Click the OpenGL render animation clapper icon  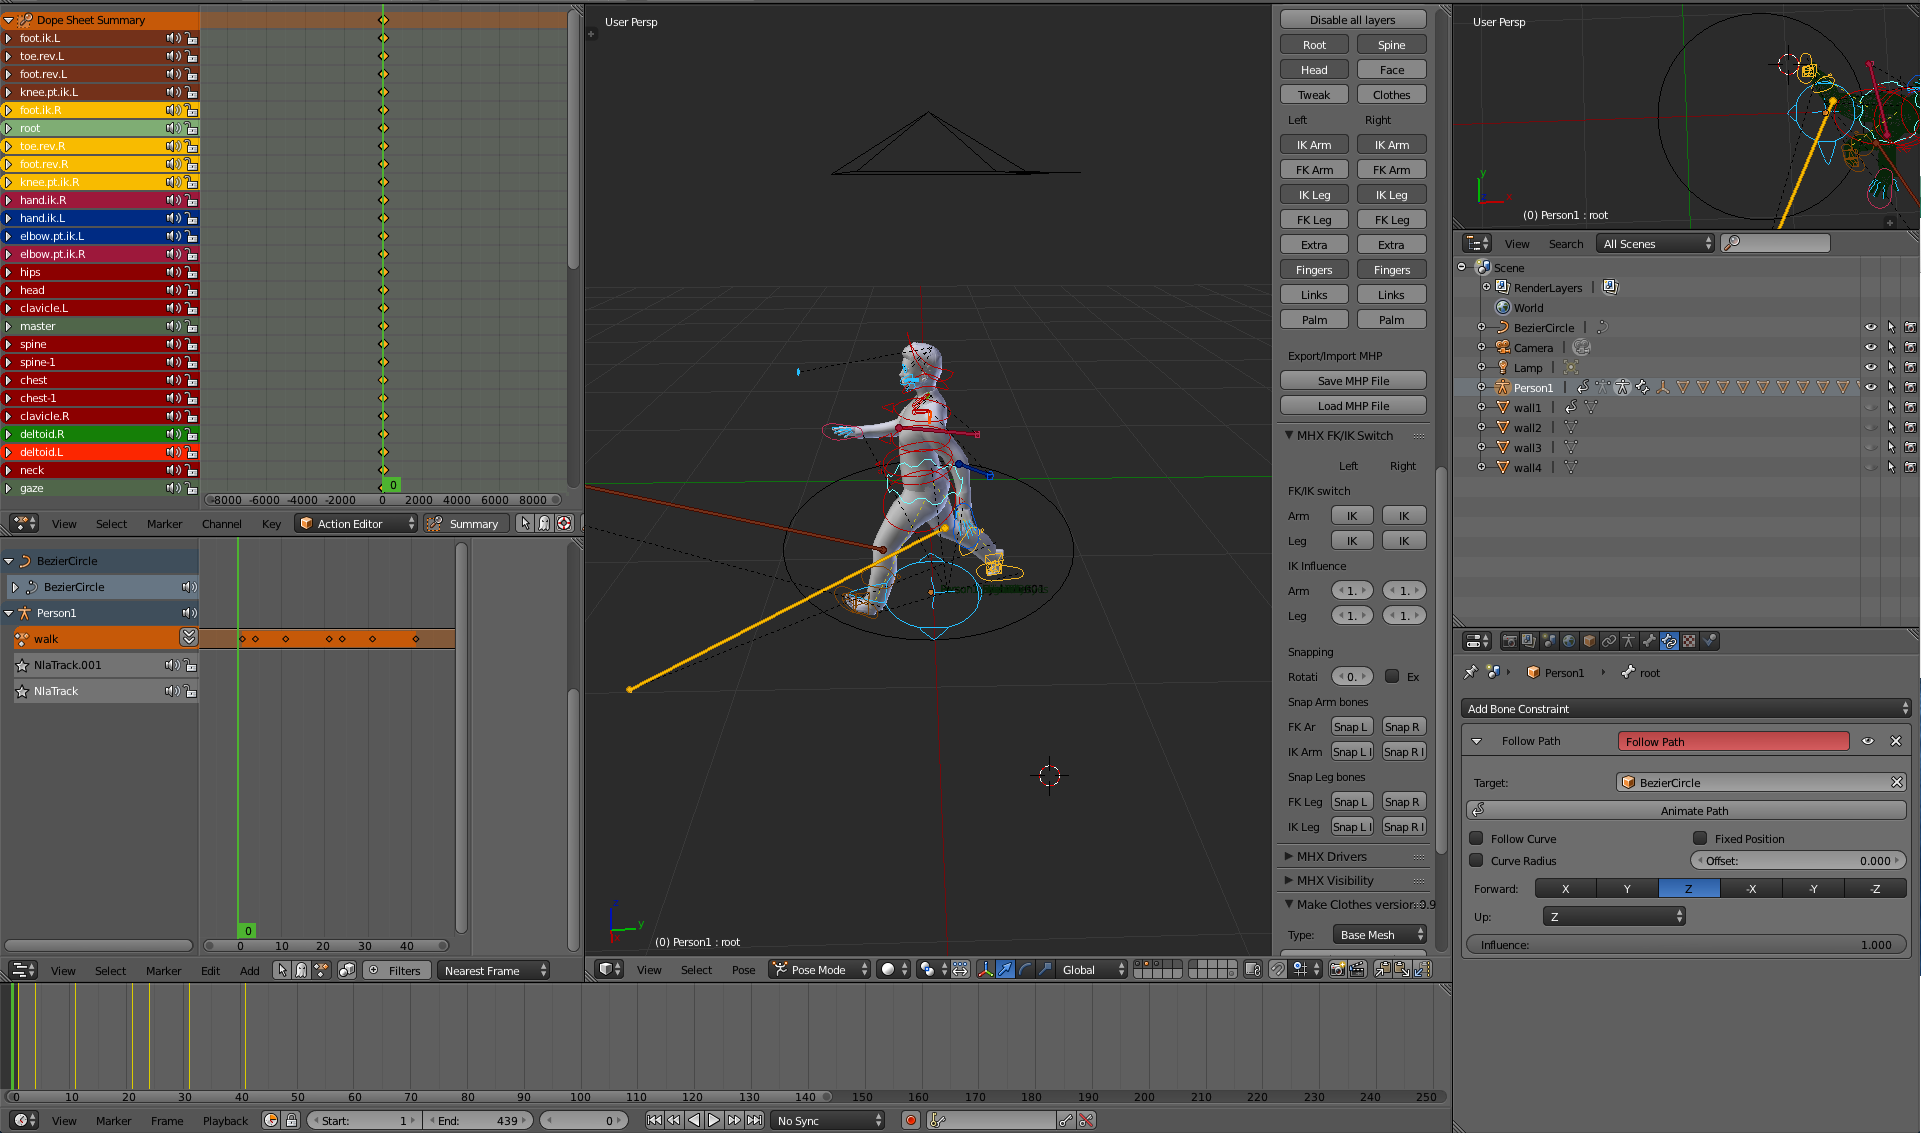click(1358, 969)
